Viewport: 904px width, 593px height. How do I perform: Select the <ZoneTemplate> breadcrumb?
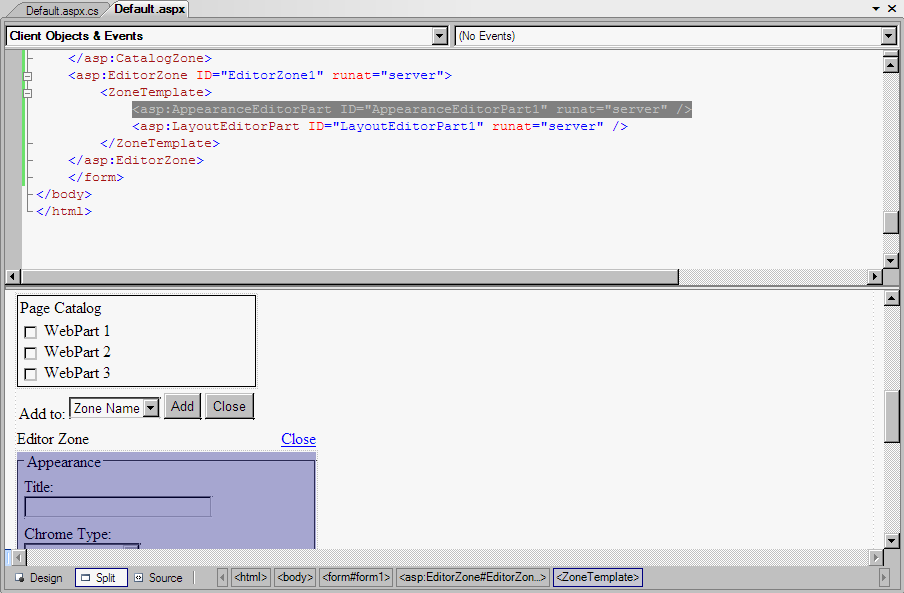coord(598,577)
